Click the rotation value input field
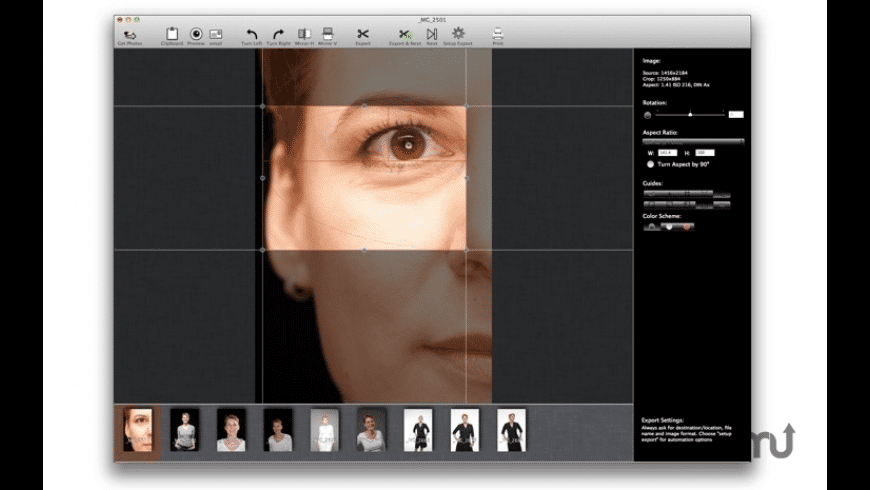 tap(736, 114)
